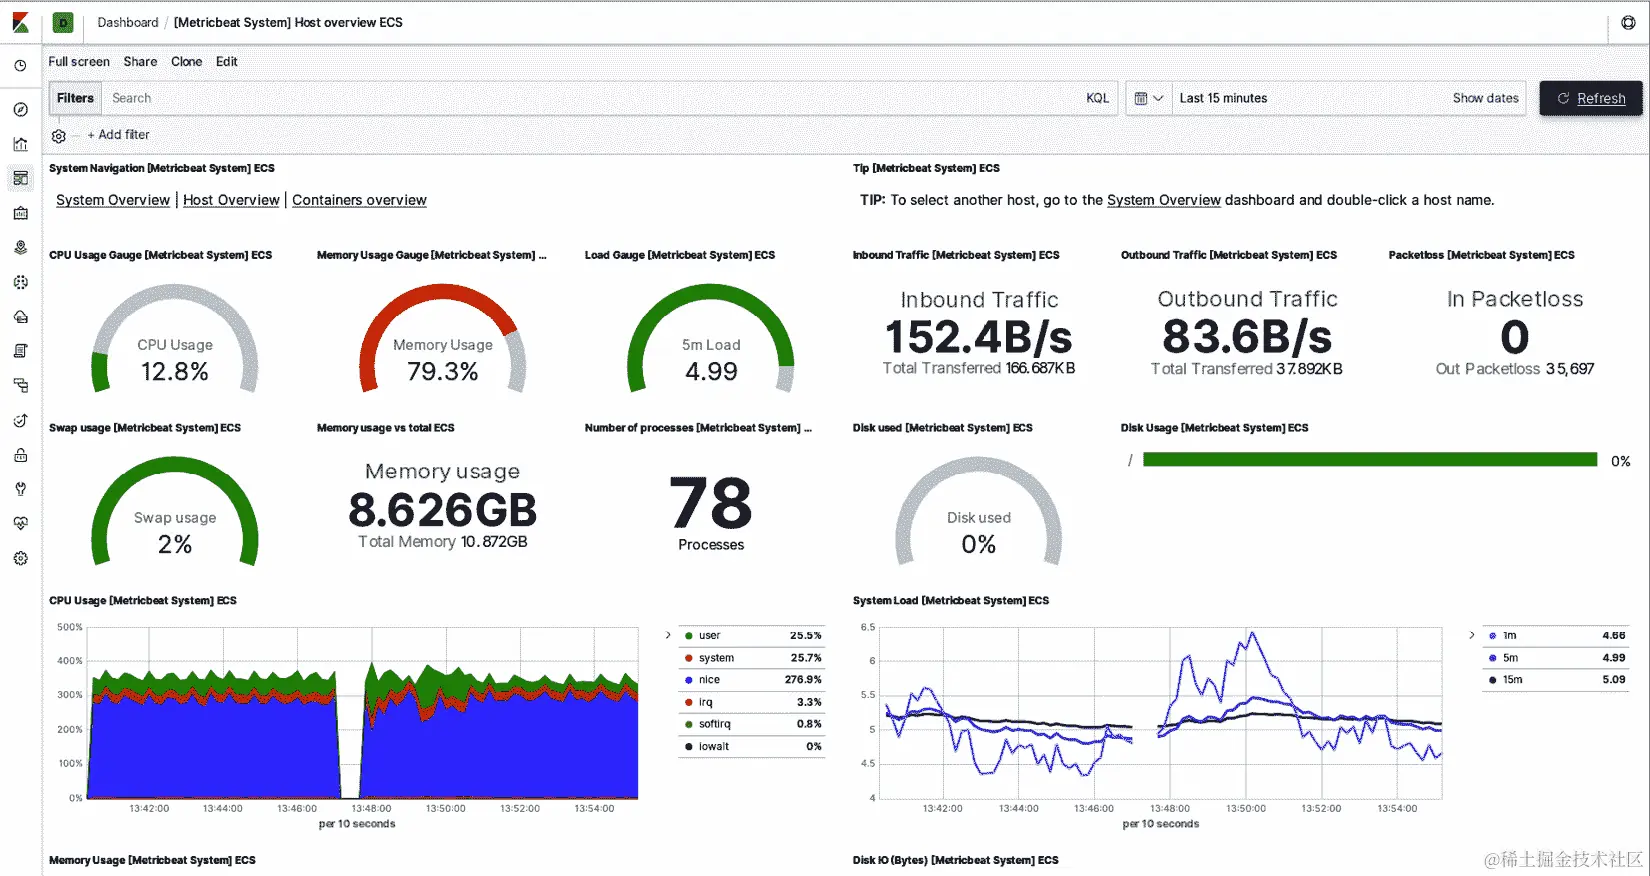Open Logs icon in sidebar
This screenshot has width=1650, height=876.
tap(20, 351)
